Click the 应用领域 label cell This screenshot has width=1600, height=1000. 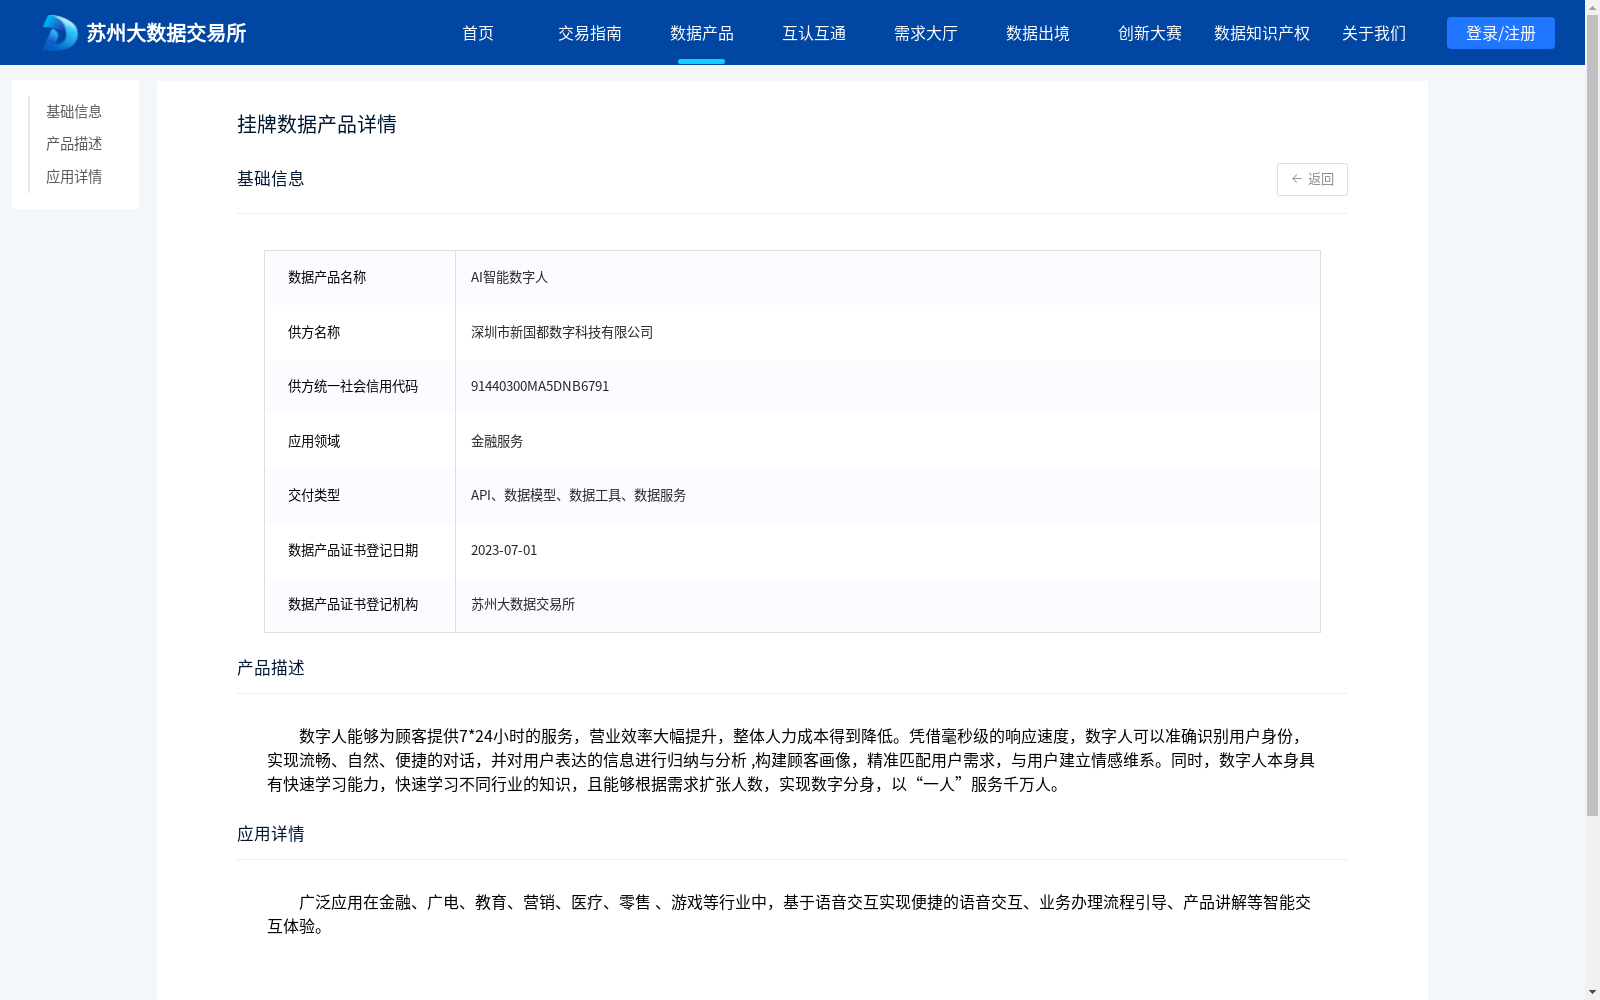click(360, 441)
